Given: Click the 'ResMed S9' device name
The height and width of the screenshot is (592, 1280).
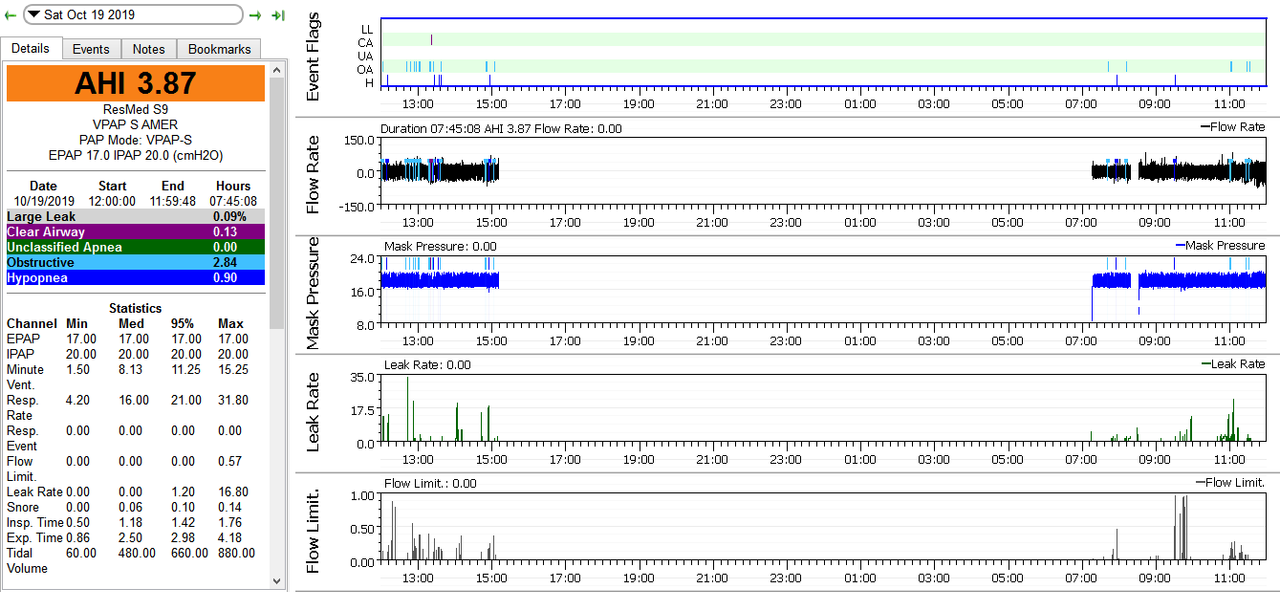Looking at the screenshot, I should (x=136, y=109).
